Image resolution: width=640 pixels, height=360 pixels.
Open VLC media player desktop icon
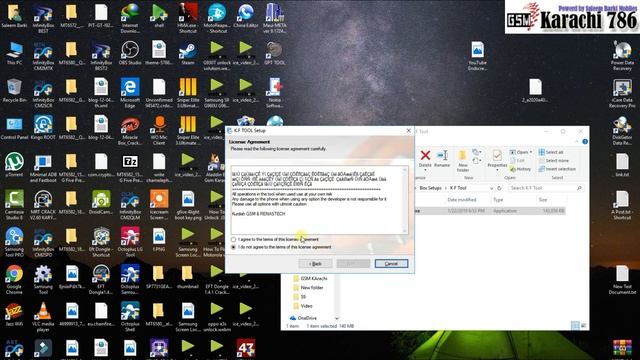click(x=43, y=318)
